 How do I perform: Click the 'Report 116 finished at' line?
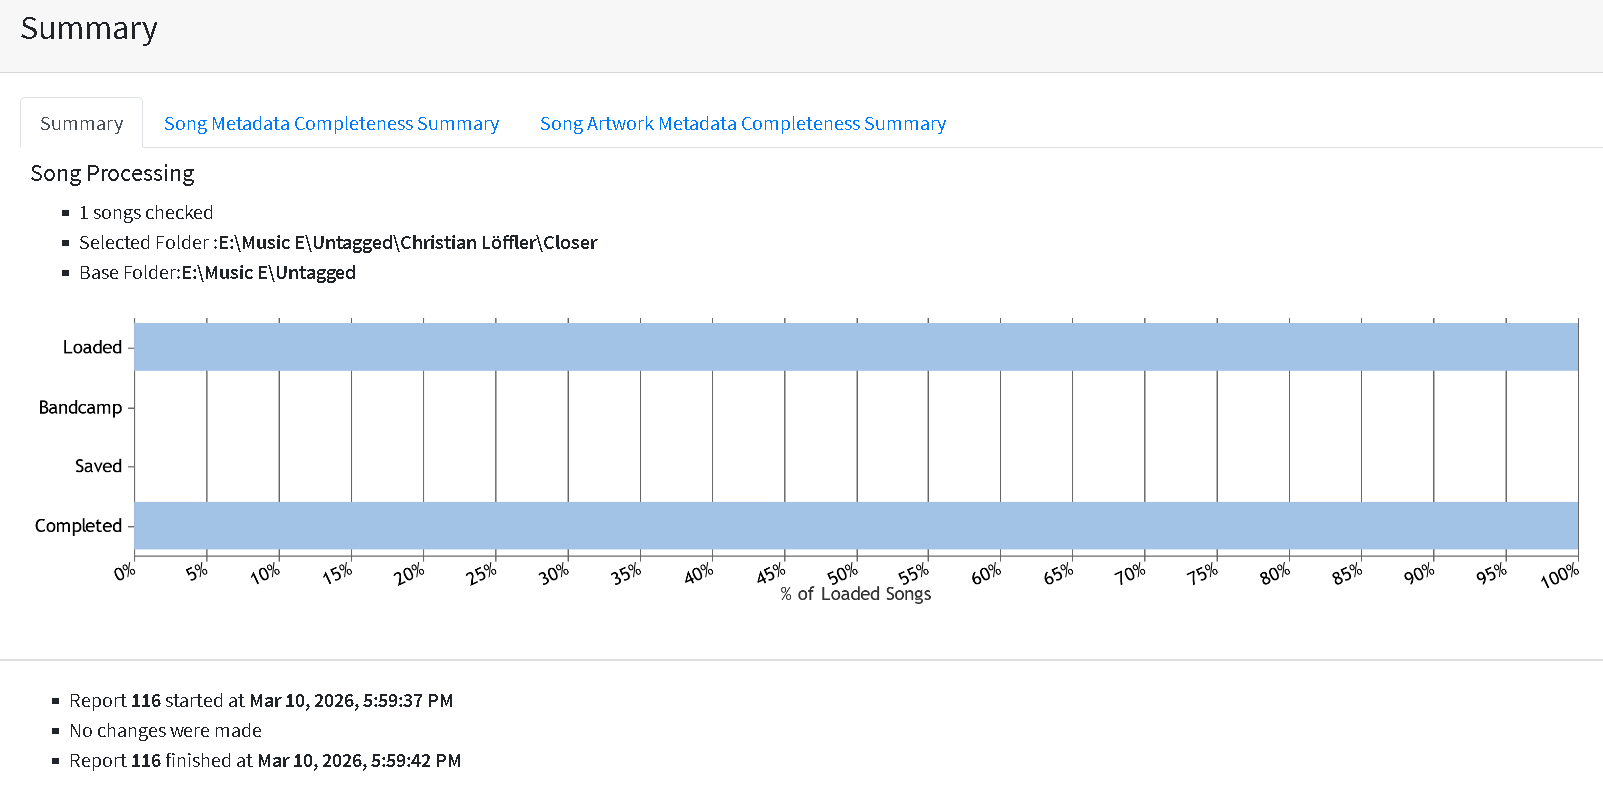pyautogui.click(x=265, y=761)
